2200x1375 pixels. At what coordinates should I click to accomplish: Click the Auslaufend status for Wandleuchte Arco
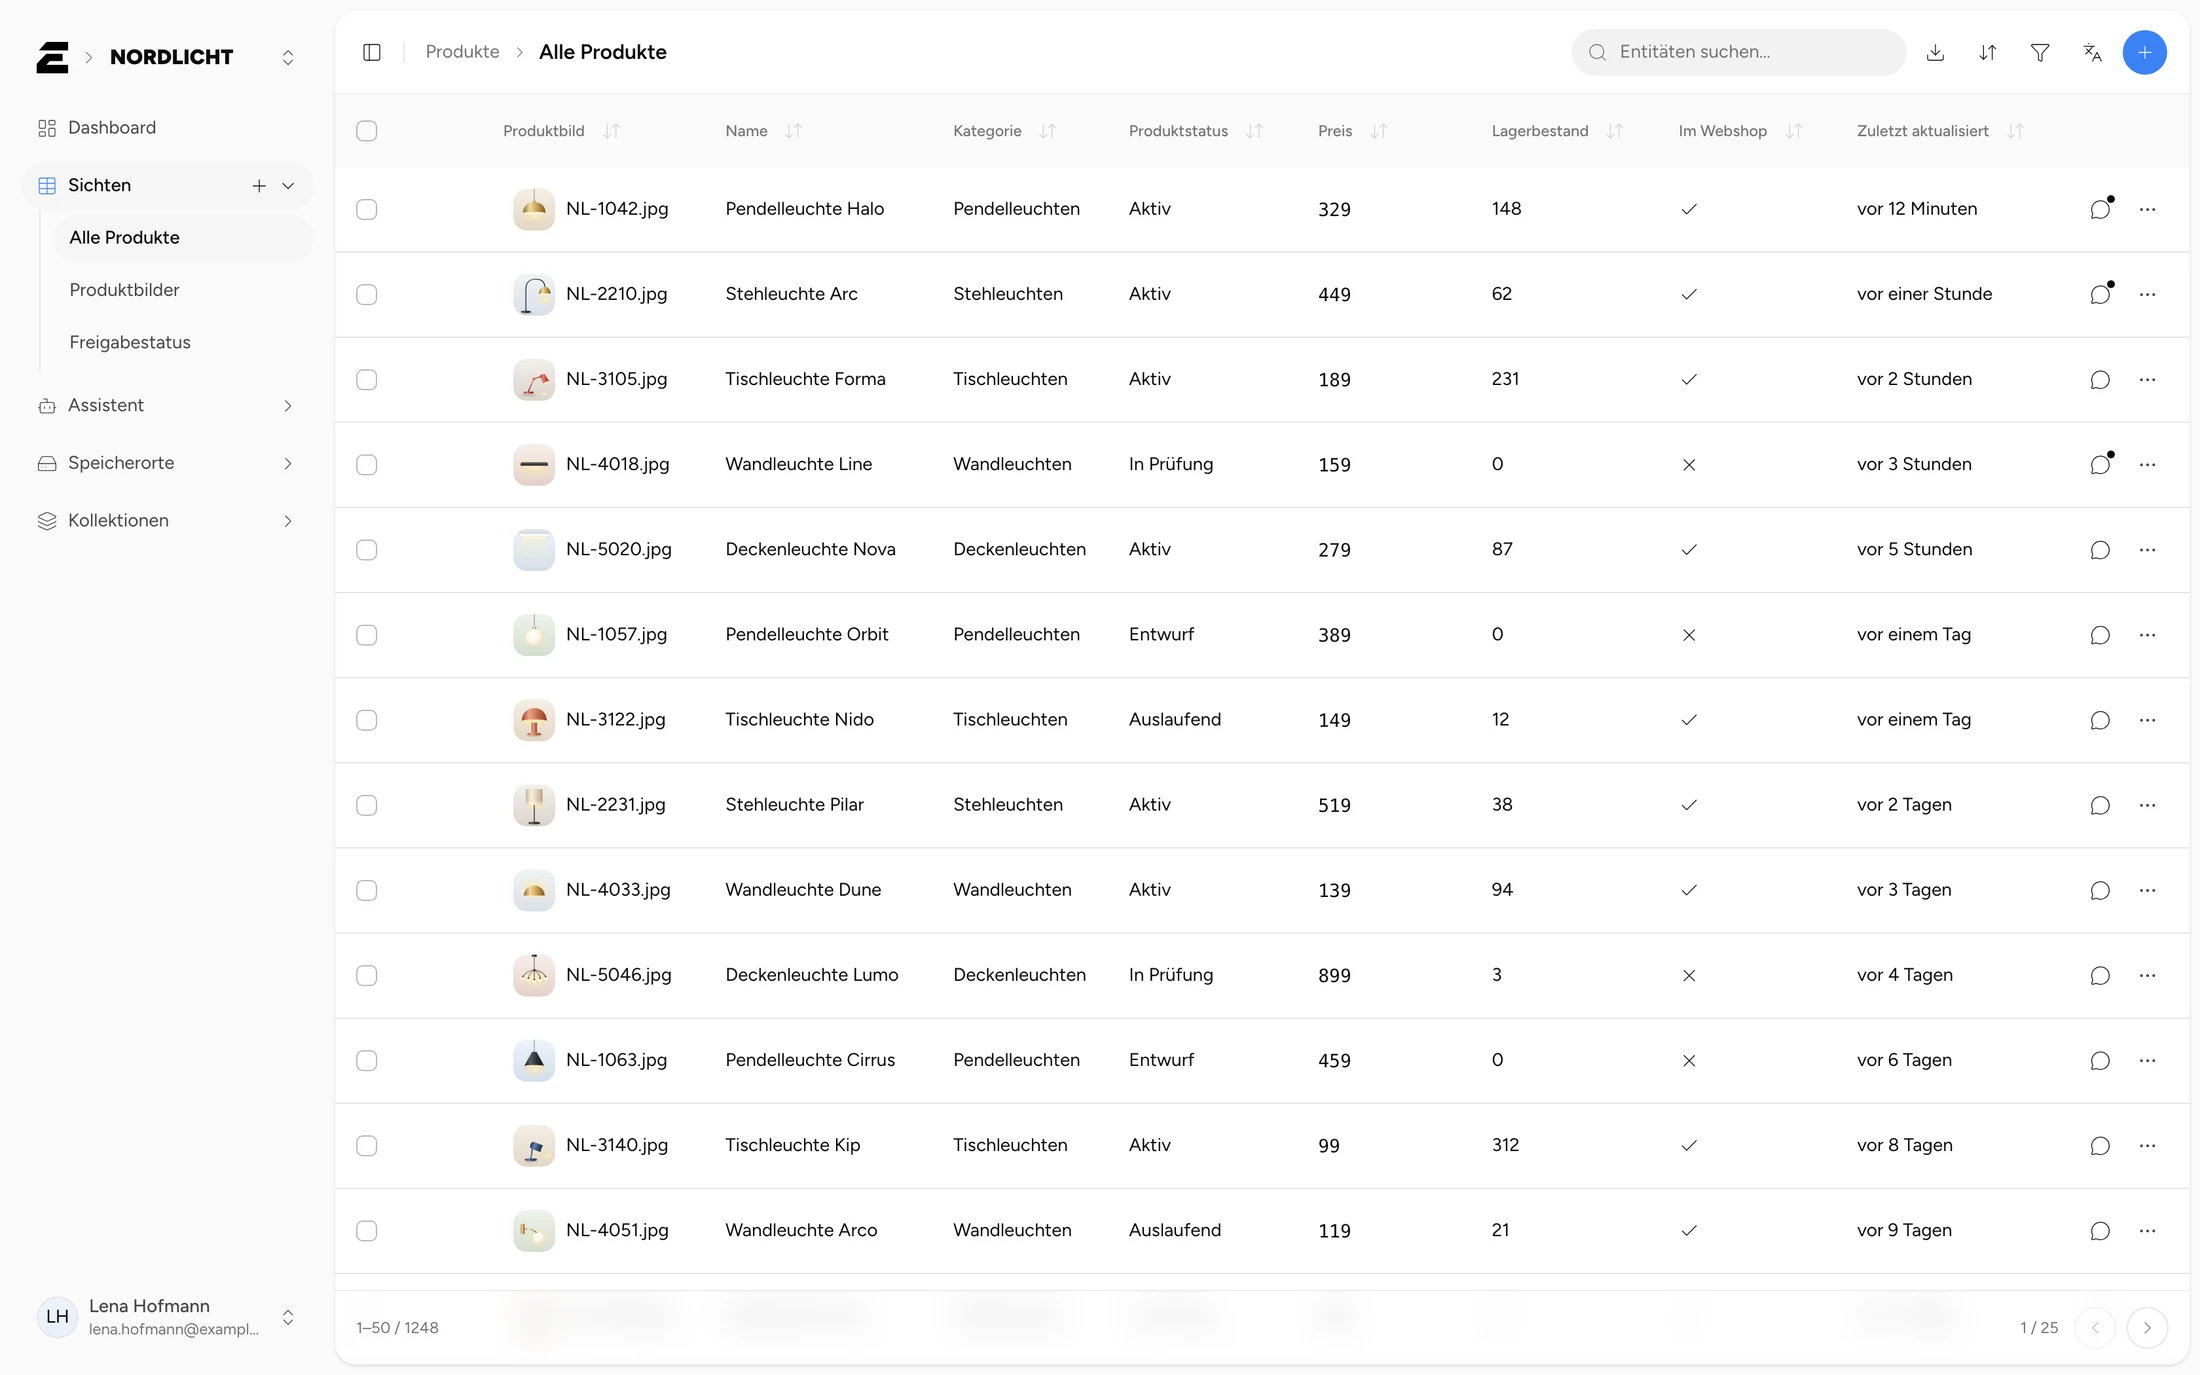[x=1175, y=1230]
